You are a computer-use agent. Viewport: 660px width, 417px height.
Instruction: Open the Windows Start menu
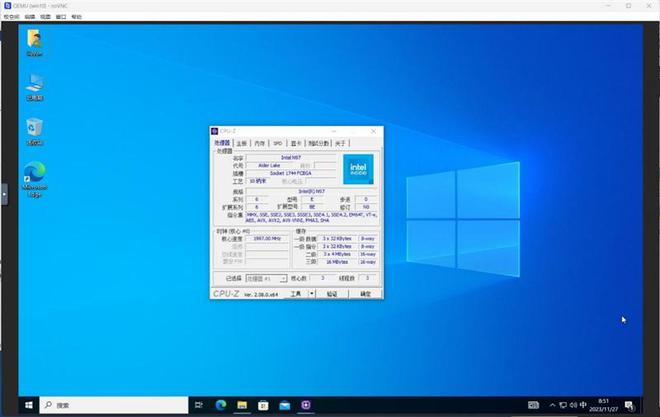tap(29, 405)
